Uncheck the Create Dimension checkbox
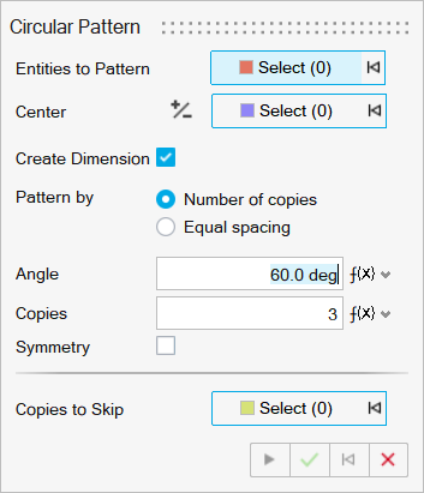 (x=166, y=157)
